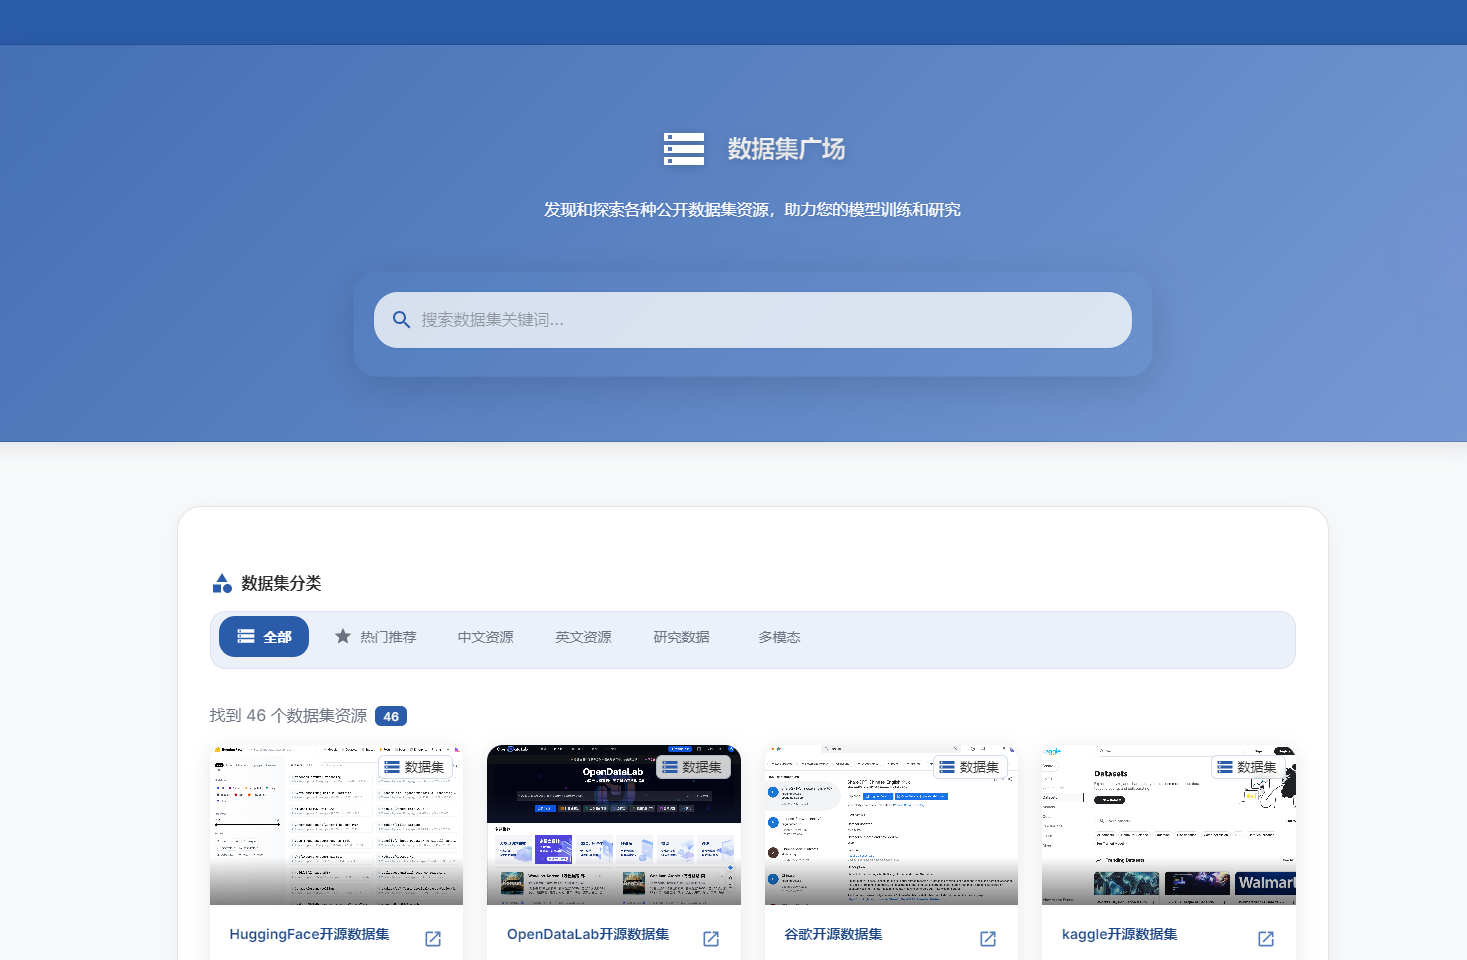Click 数据集 tag on 谷歌 card

pyautogui.click(x=970, y=767)
